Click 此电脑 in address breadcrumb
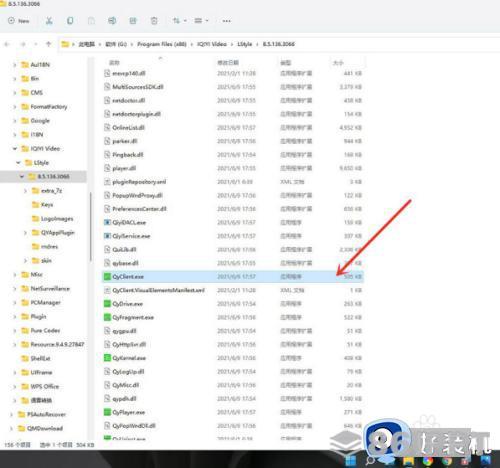Screen dimensions: 500x468 (87, 44)
